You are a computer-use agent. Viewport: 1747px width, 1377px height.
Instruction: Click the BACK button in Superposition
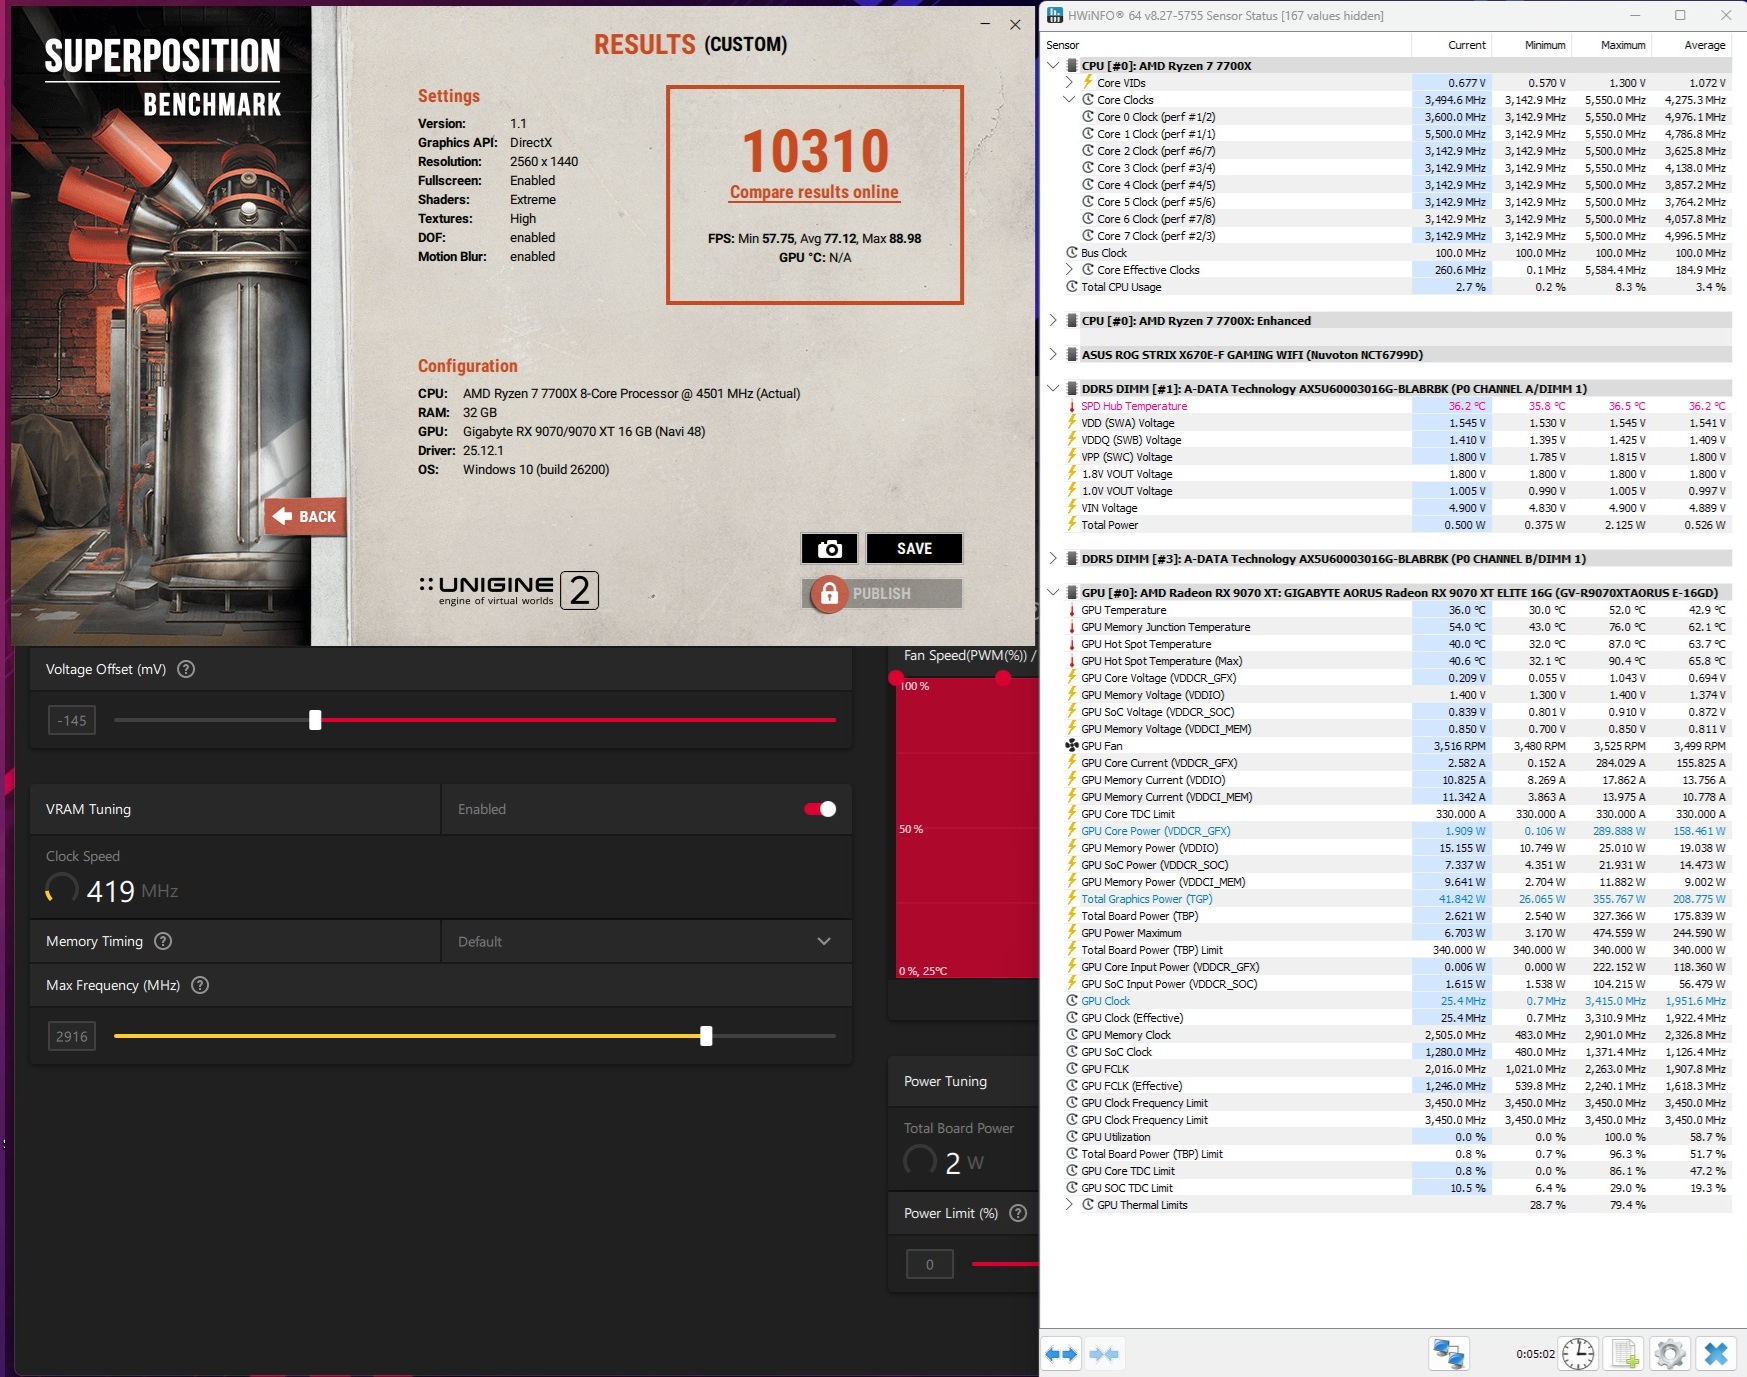(x=306, y=517)
